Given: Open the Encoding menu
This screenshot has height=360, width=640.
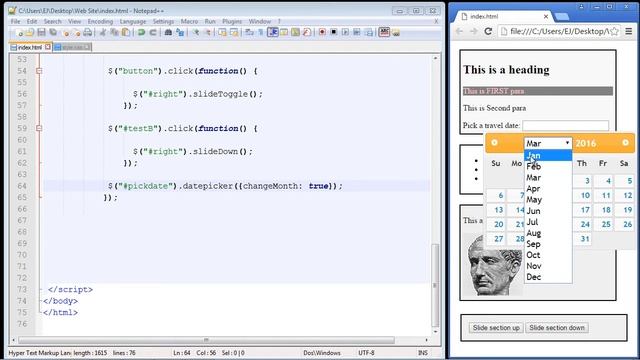Looking at the screenshot, I should (100, 21).
